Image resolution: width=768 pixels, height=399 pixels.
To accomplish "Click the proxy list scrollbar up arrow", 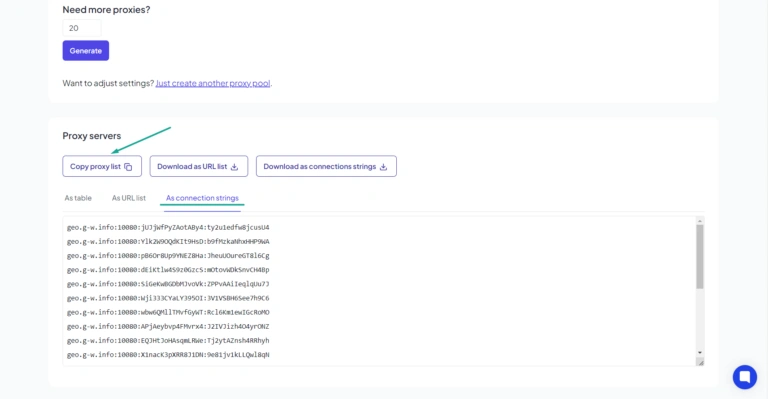I will (700, 221).
